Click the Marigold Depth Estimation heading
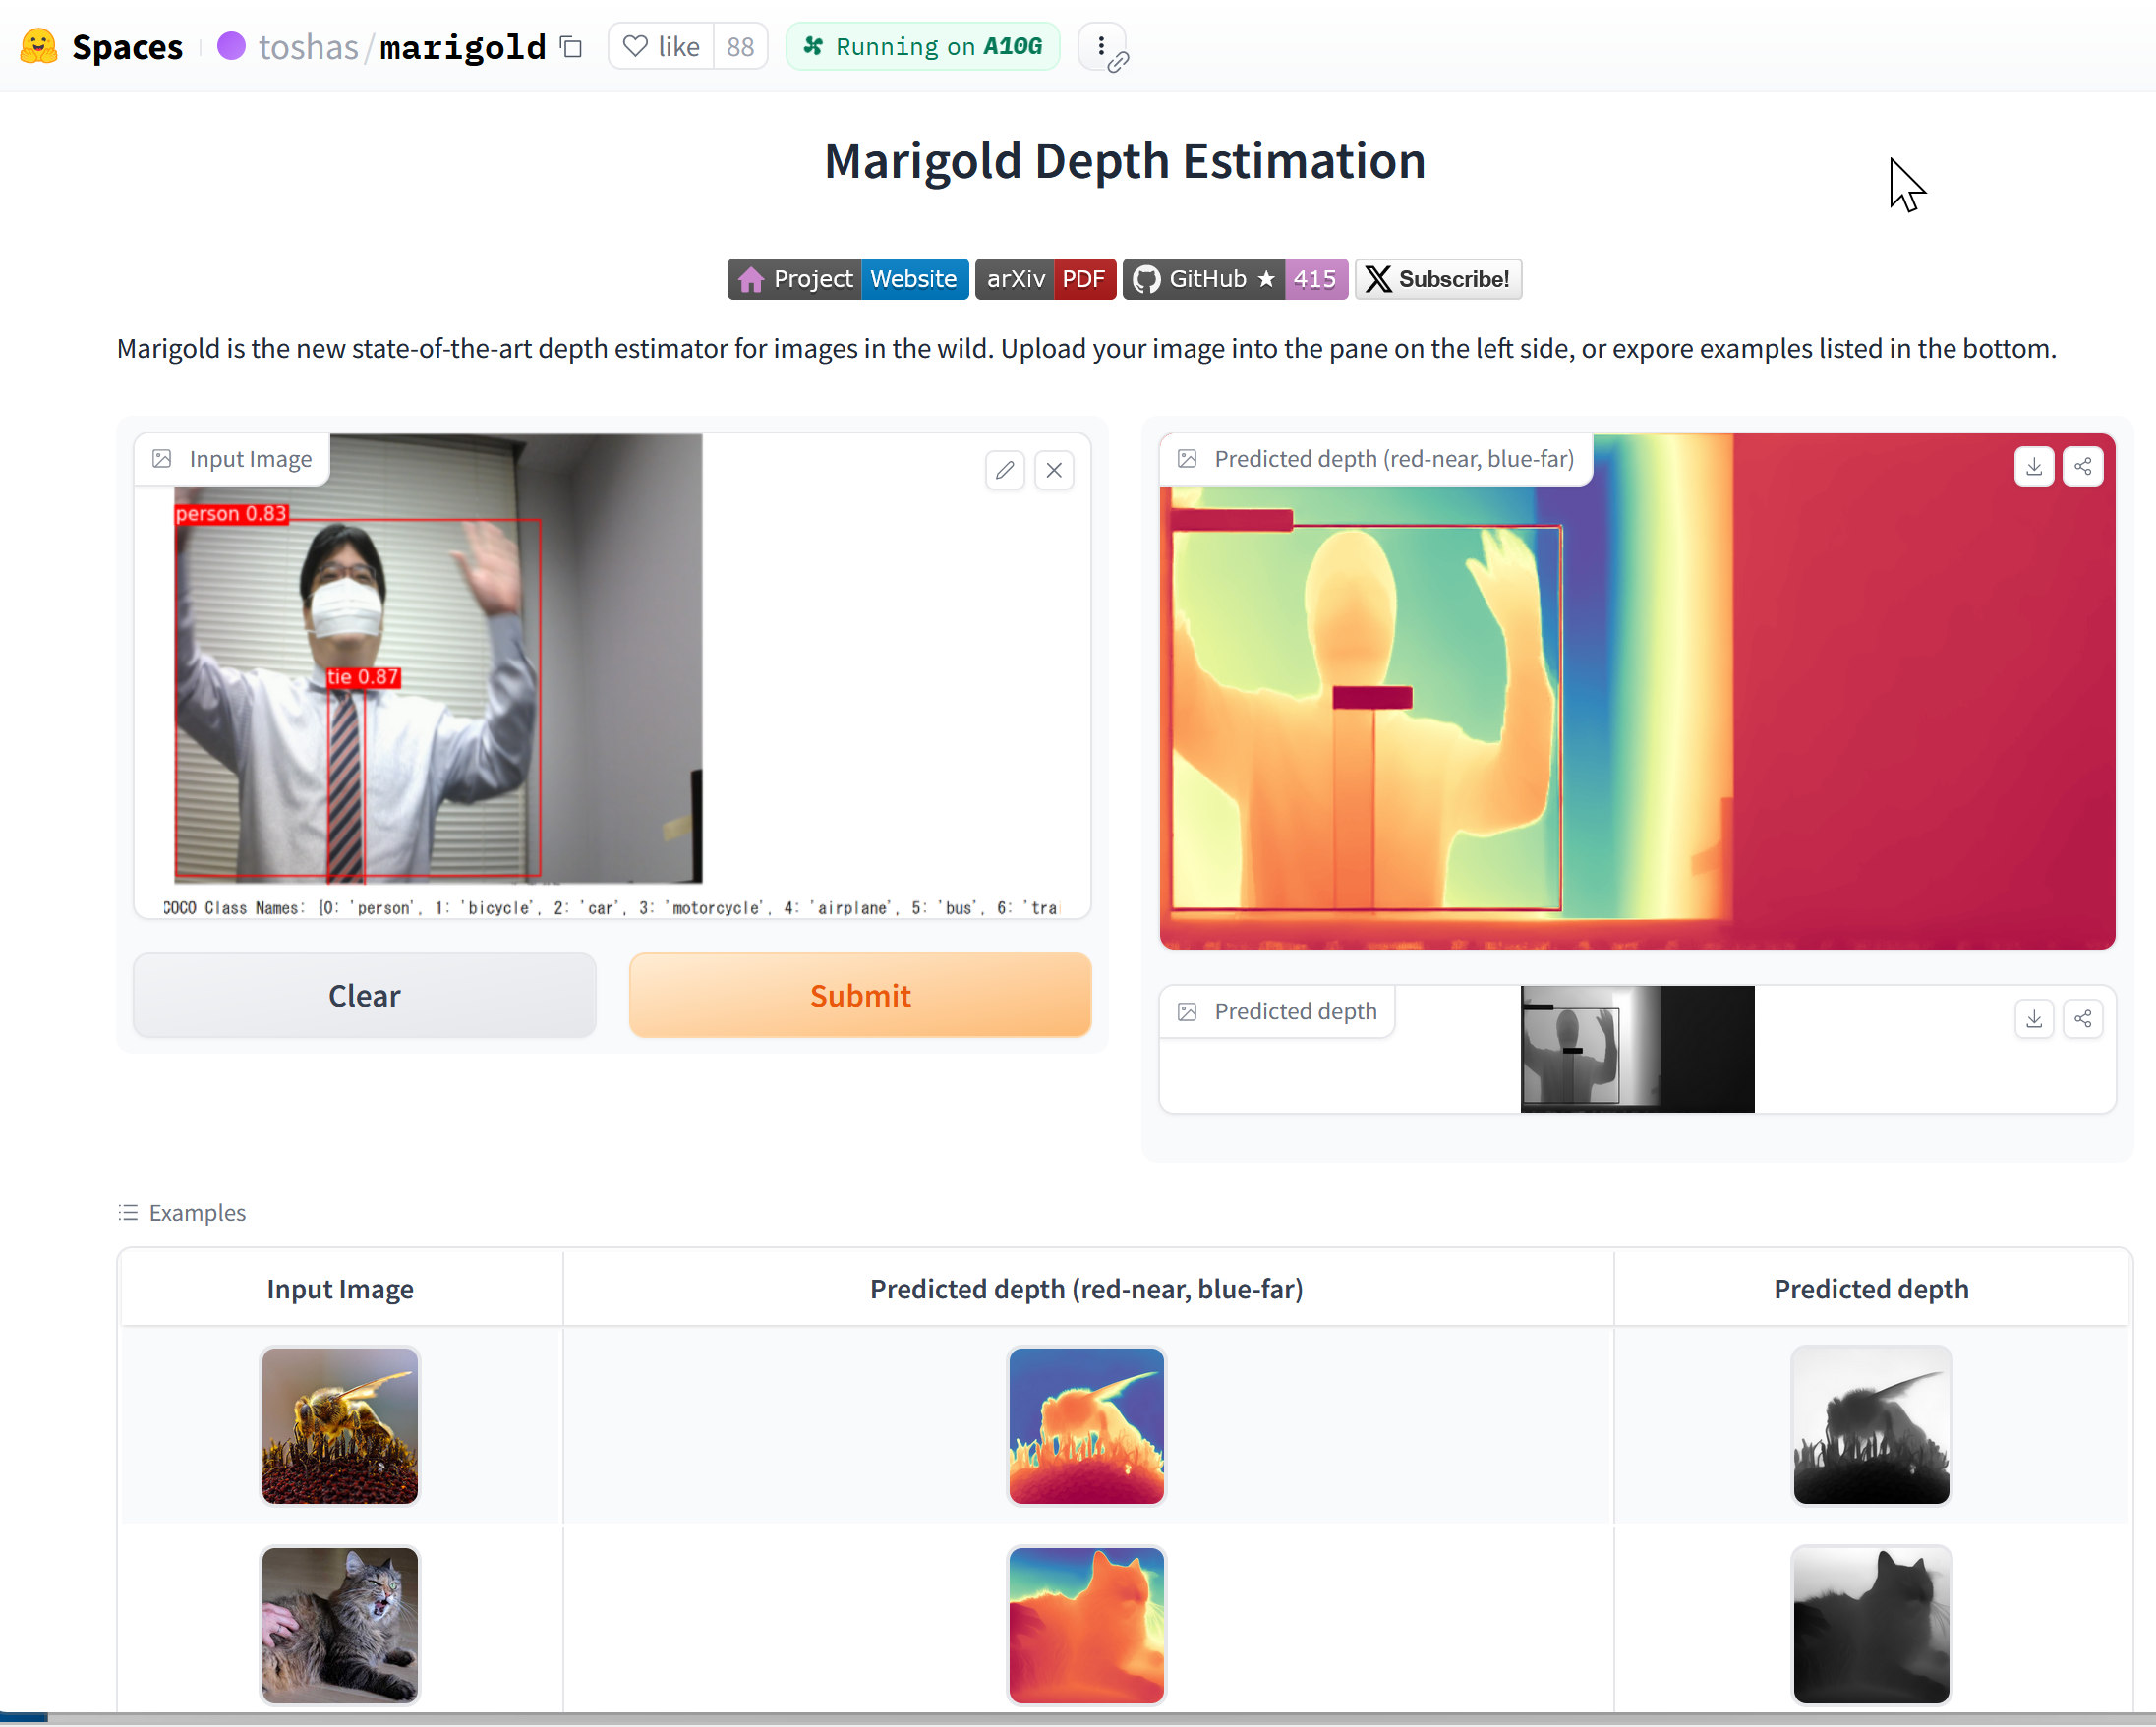This screenshot has width=2156, height=1727. (x=1125, y=161)
